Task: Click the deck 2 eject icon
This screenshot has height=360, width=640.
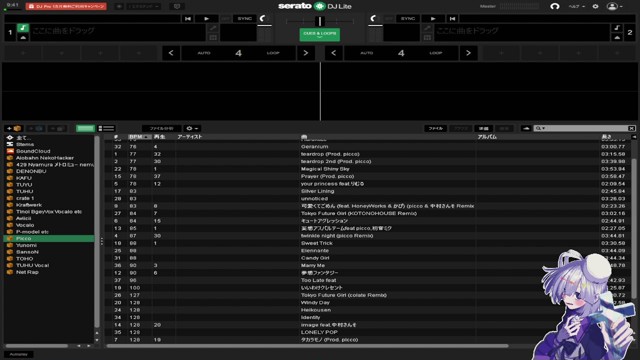Action: (x=617, y=37)
